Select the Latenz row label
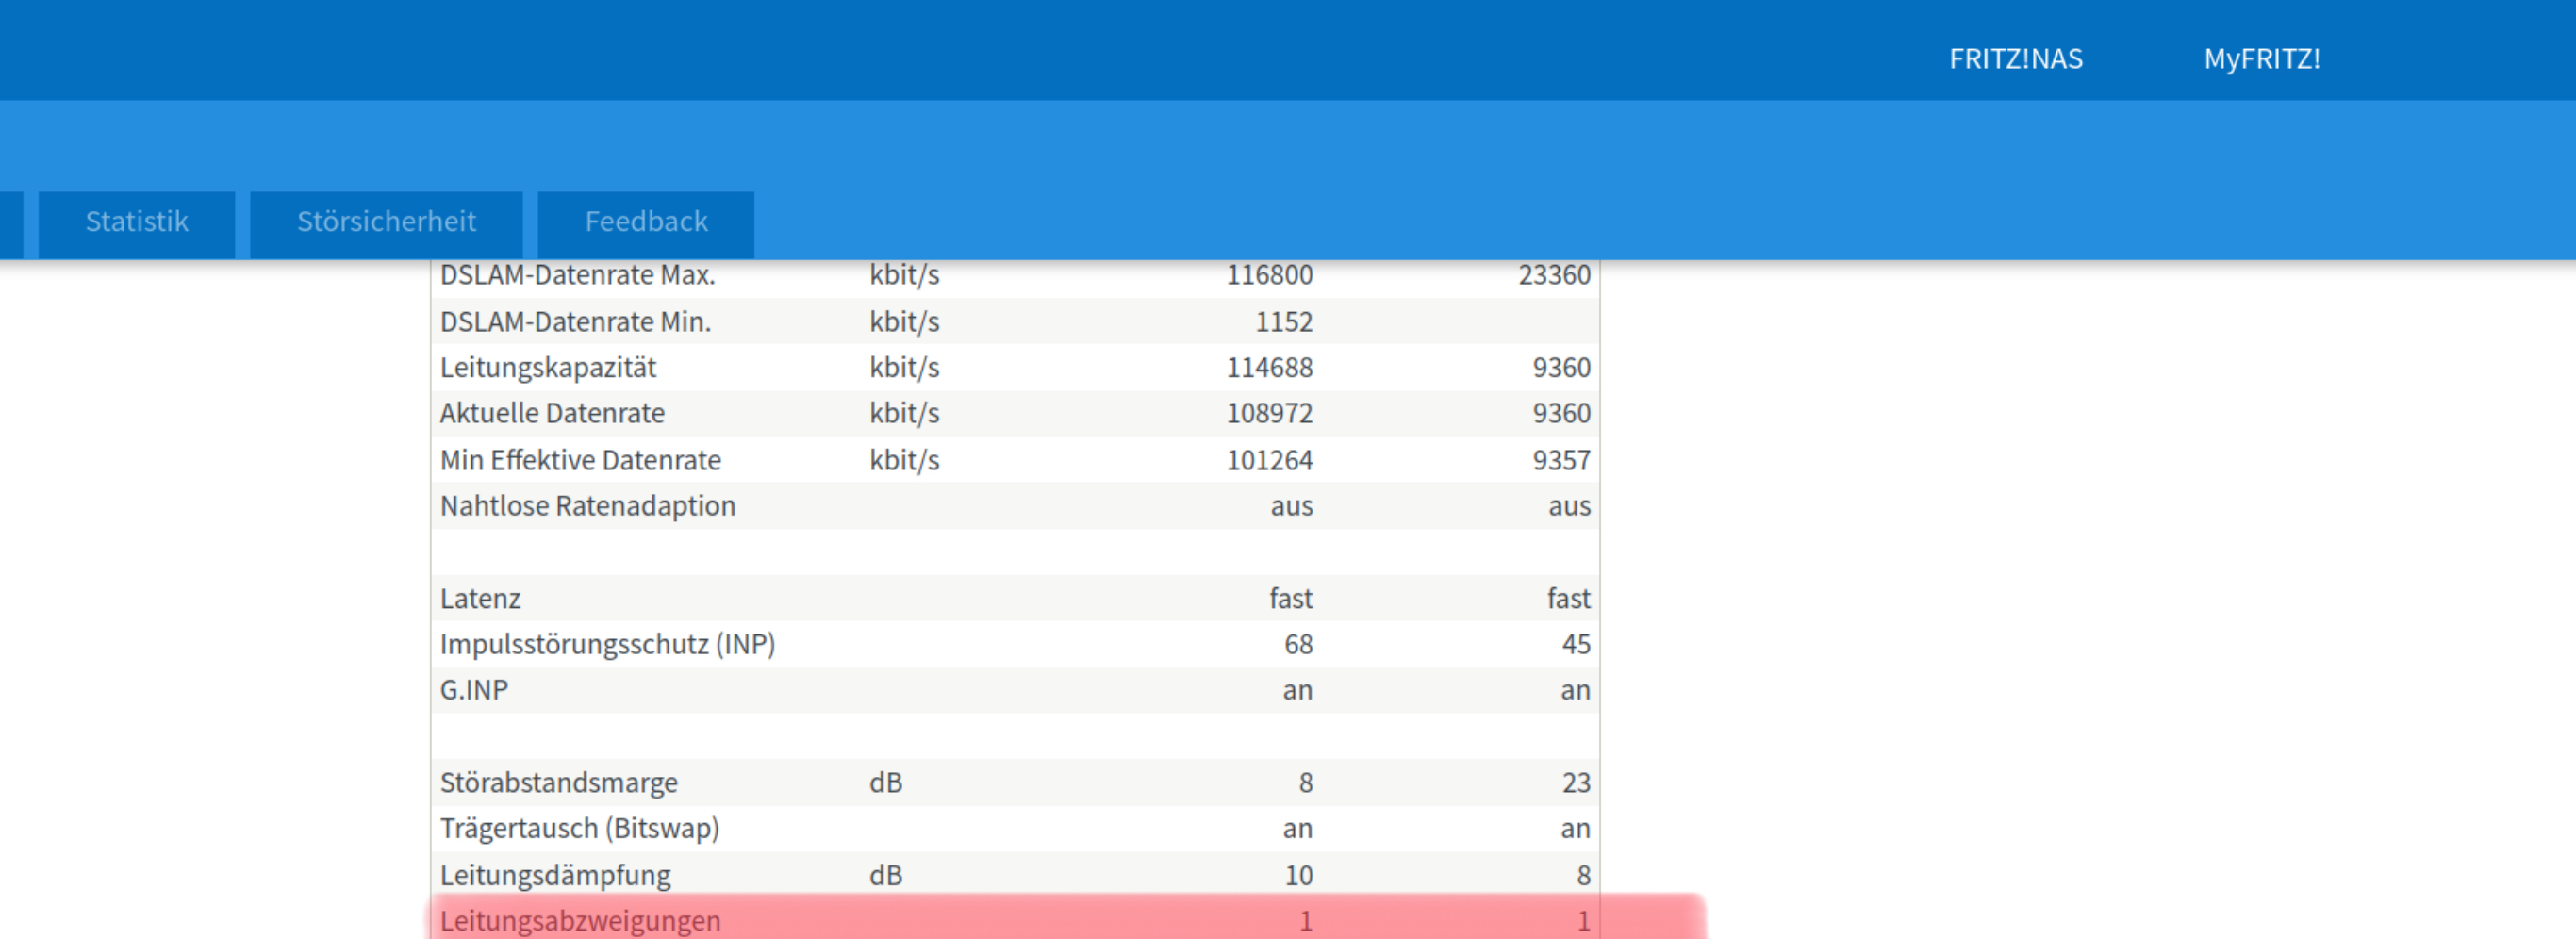The height and width of the screenshot is (939, 2576). pos(480,599)
